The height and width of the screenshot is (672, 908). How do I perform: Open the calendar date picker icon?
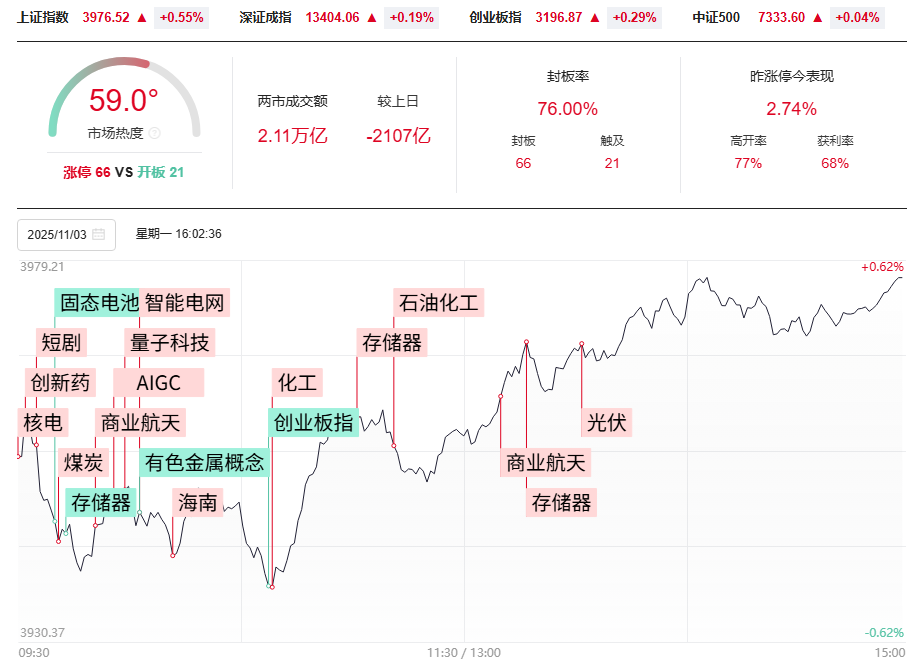point(96,234)
